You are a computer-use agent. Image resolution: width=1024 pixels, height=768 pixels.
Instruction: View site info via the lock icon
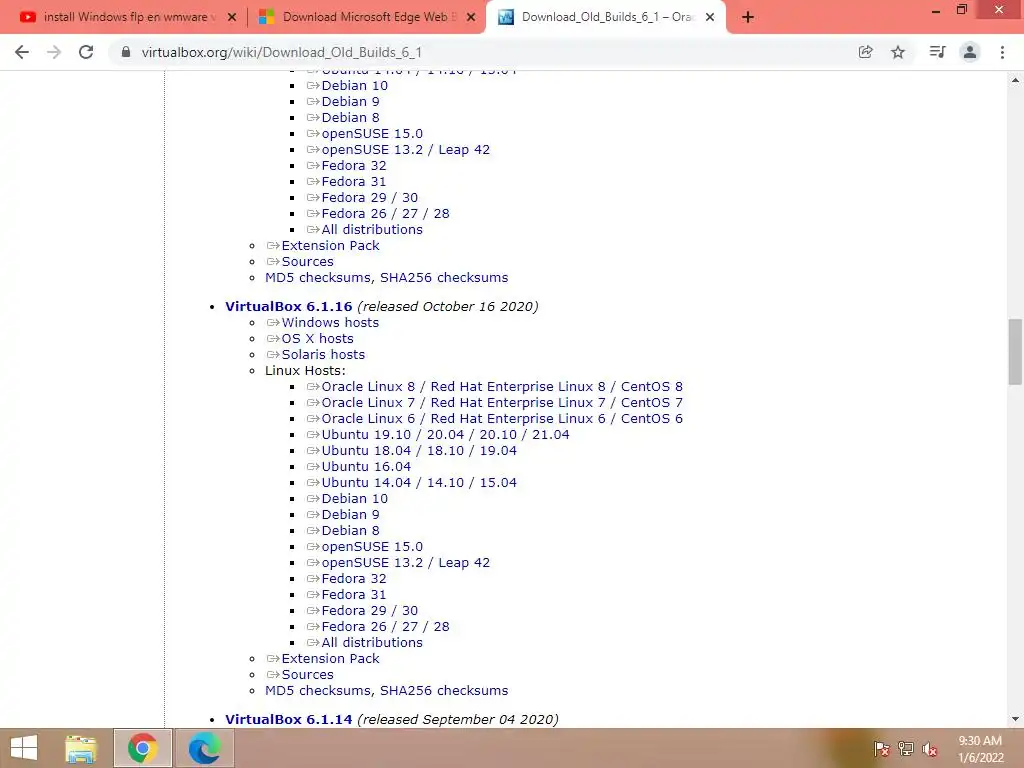[x=126, y=52]
